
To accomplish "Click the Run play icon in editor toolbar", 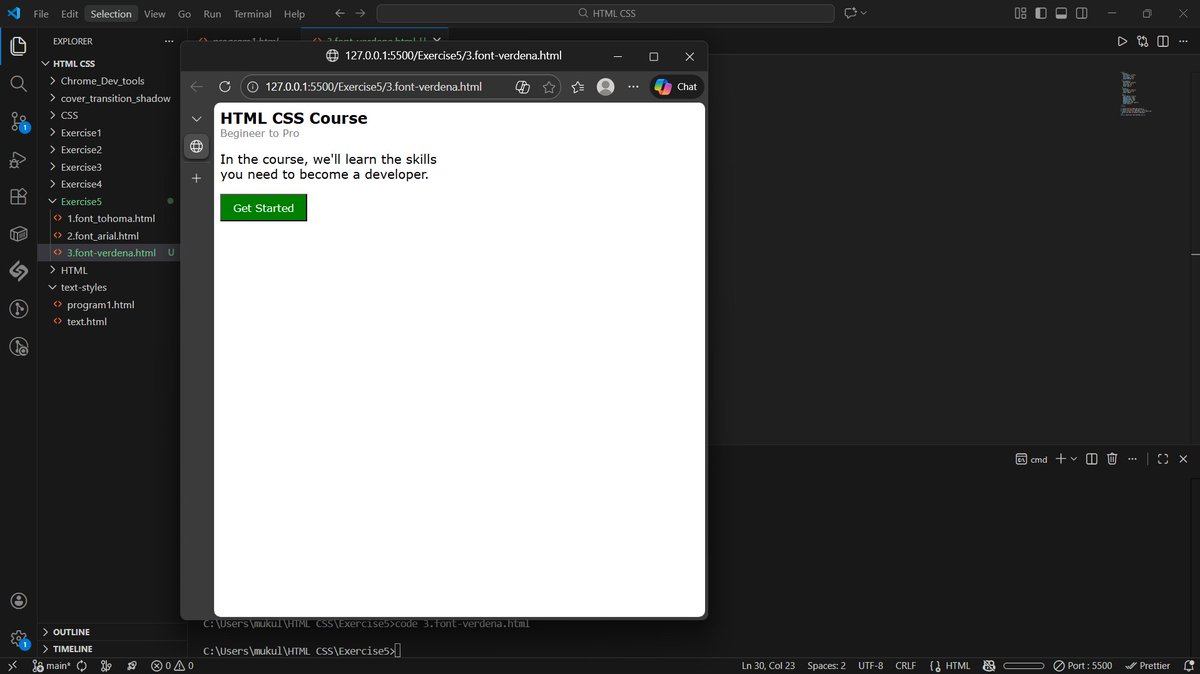I will tap(1122, 41).
